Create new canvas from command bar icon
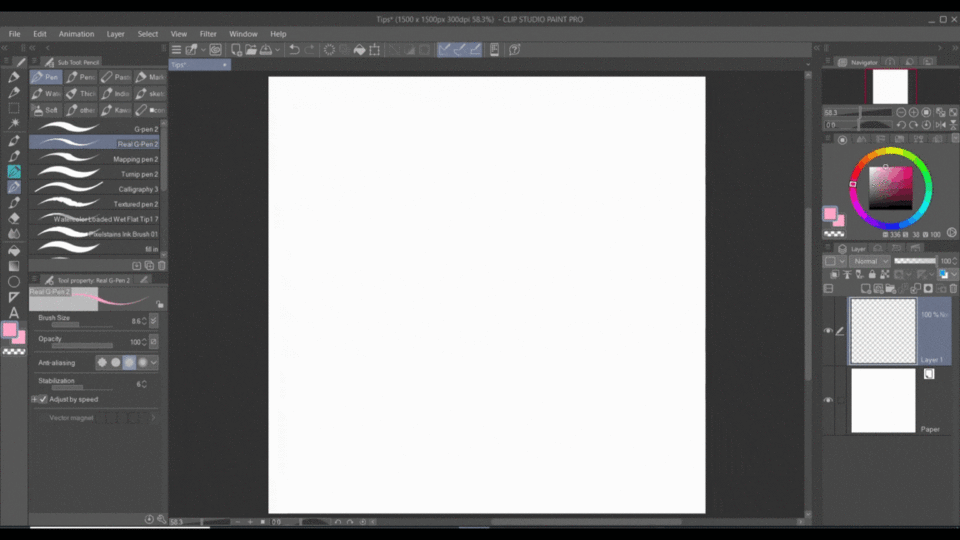 coord(234,49)
